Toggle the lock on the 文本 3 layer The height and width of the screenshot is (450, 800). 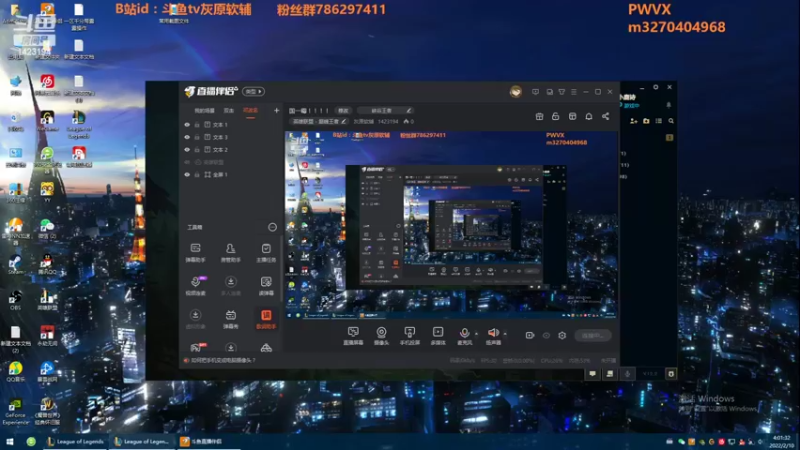click(197, 137)
